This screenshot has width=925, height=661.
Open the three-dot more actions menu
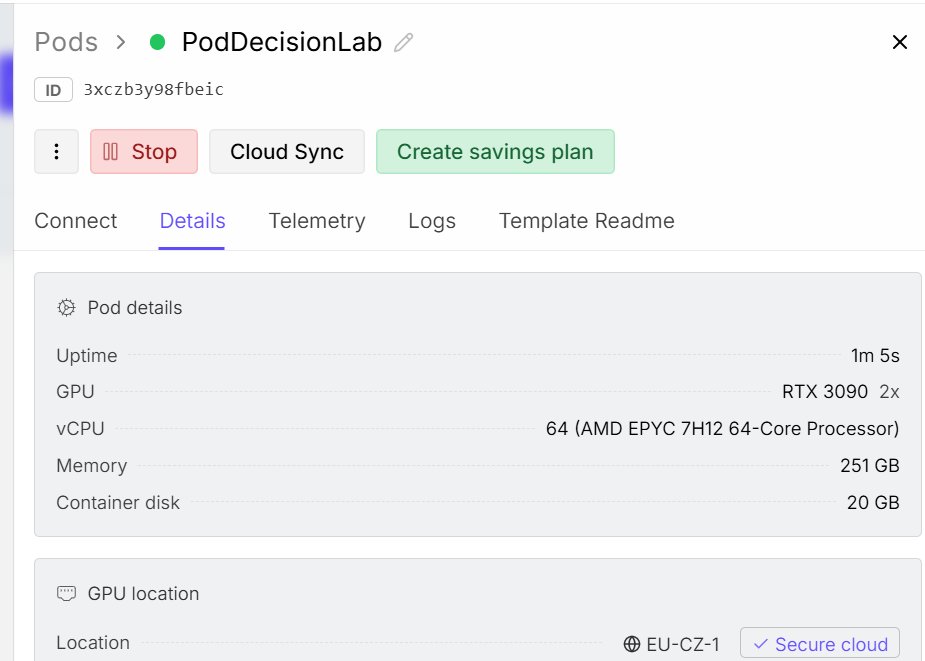[57, 152]
